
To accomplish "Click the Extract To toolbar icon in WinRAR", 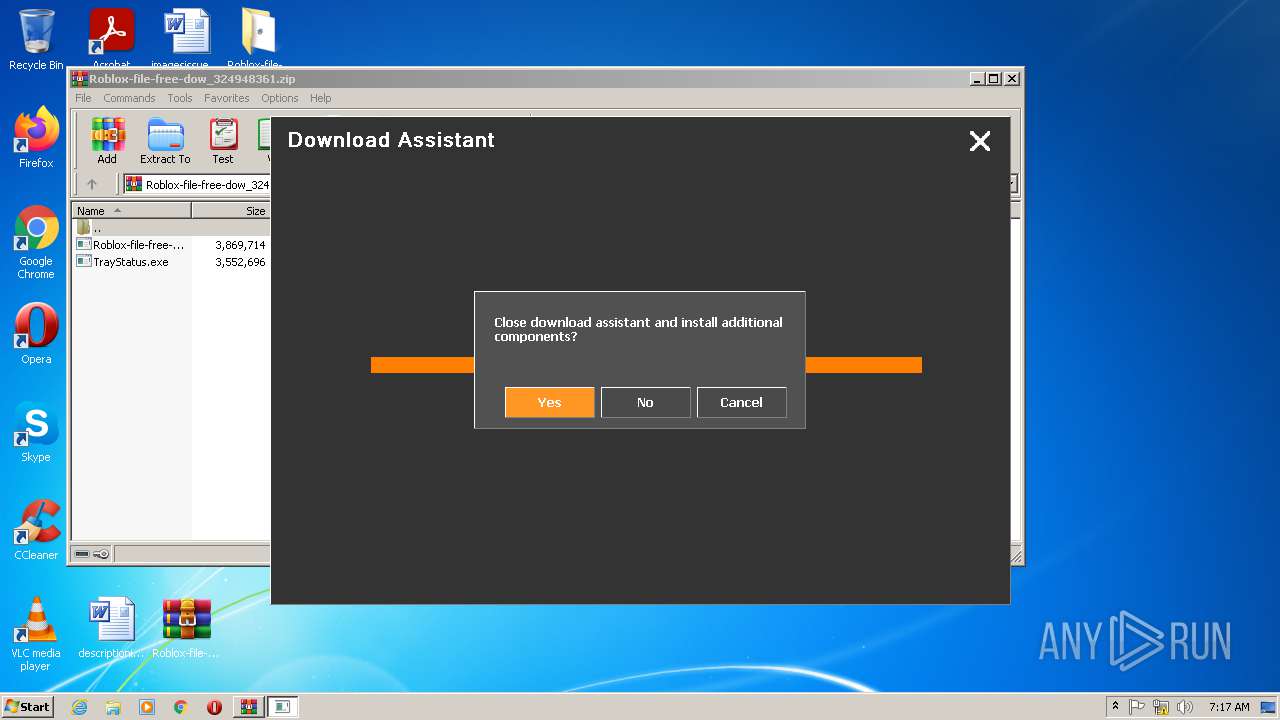I will tap(165, 141).
